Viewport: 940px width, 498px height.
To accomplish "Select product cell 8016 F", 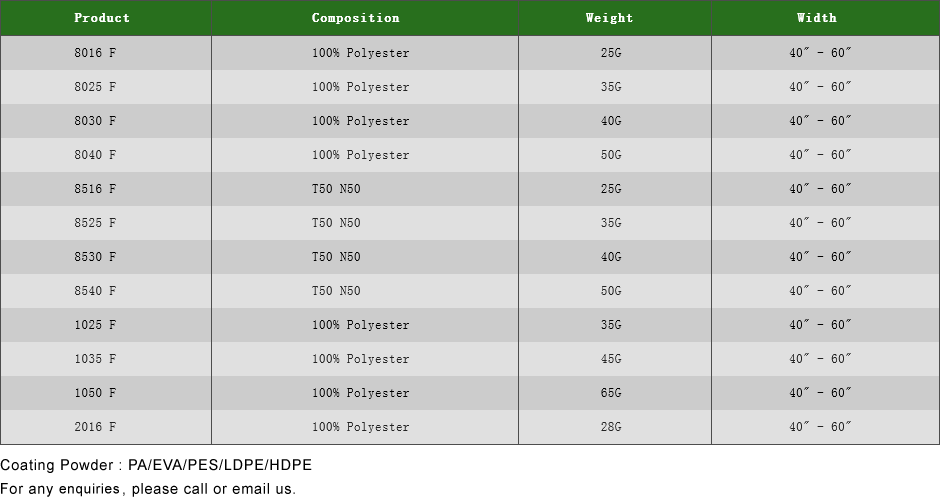I will pos(95,53).
